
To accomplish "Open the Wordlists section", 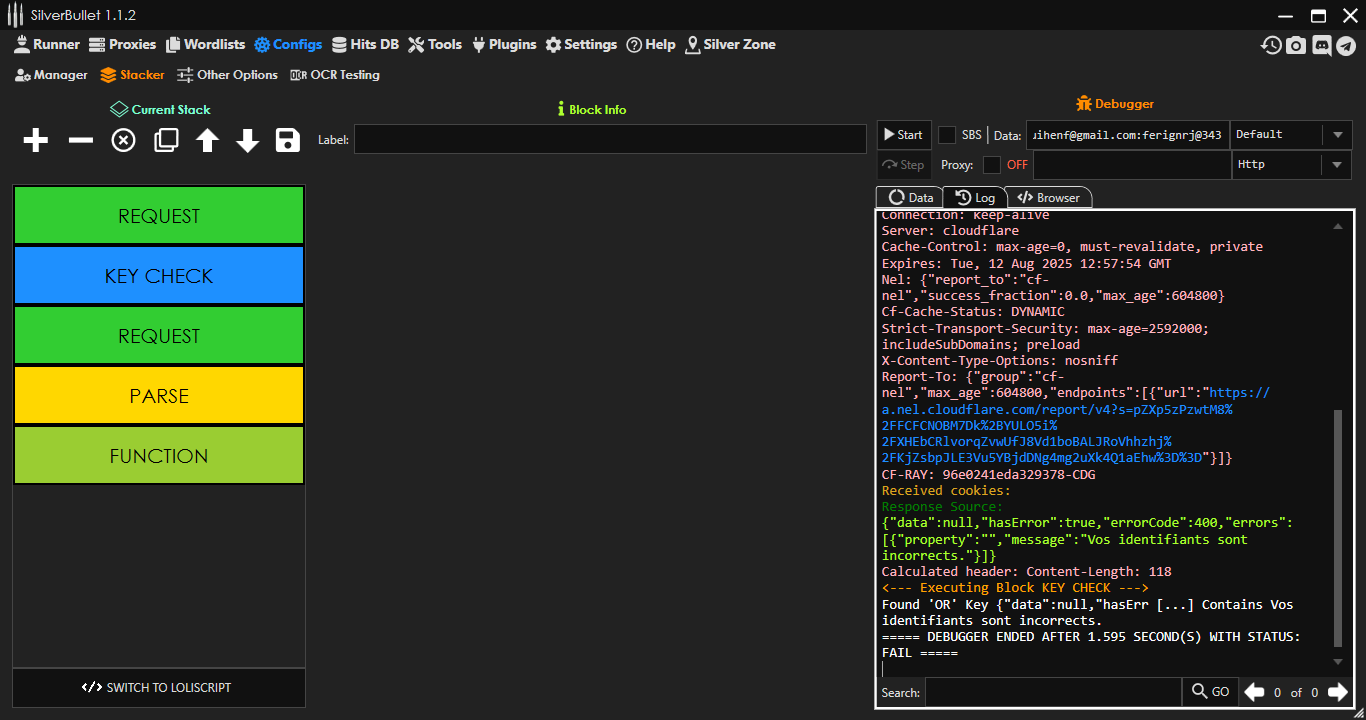I will [206, 45].
